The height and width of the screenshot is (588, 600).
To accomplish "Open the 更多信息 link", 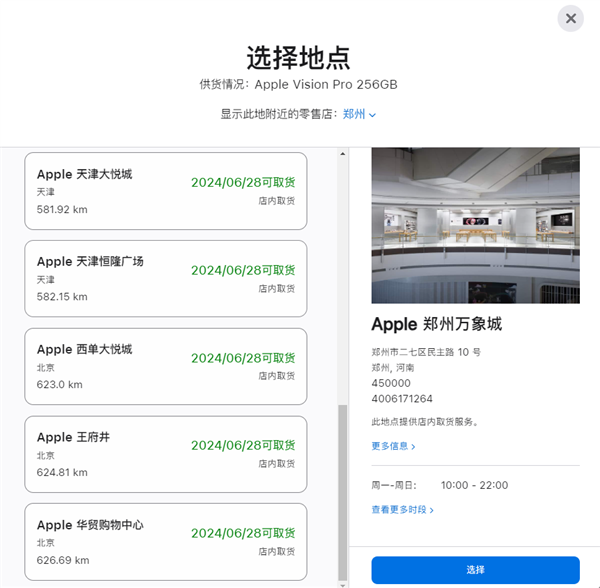I will [x=393, y=446].
